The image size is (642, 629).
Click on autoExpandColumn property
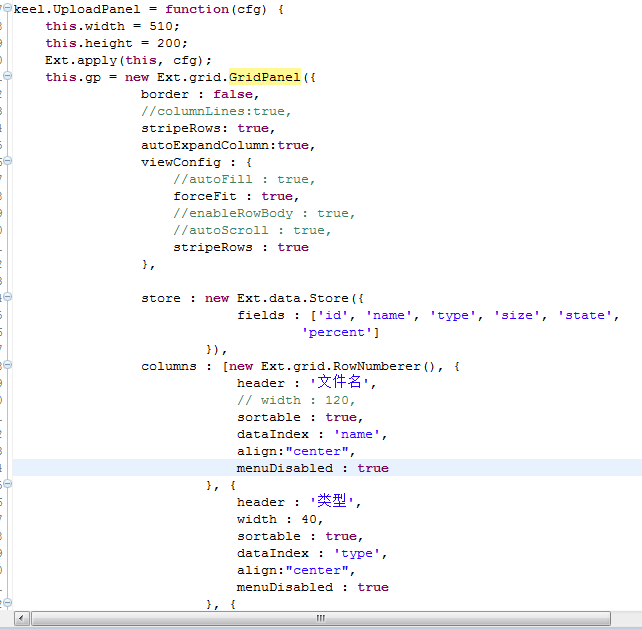point(208,145)
